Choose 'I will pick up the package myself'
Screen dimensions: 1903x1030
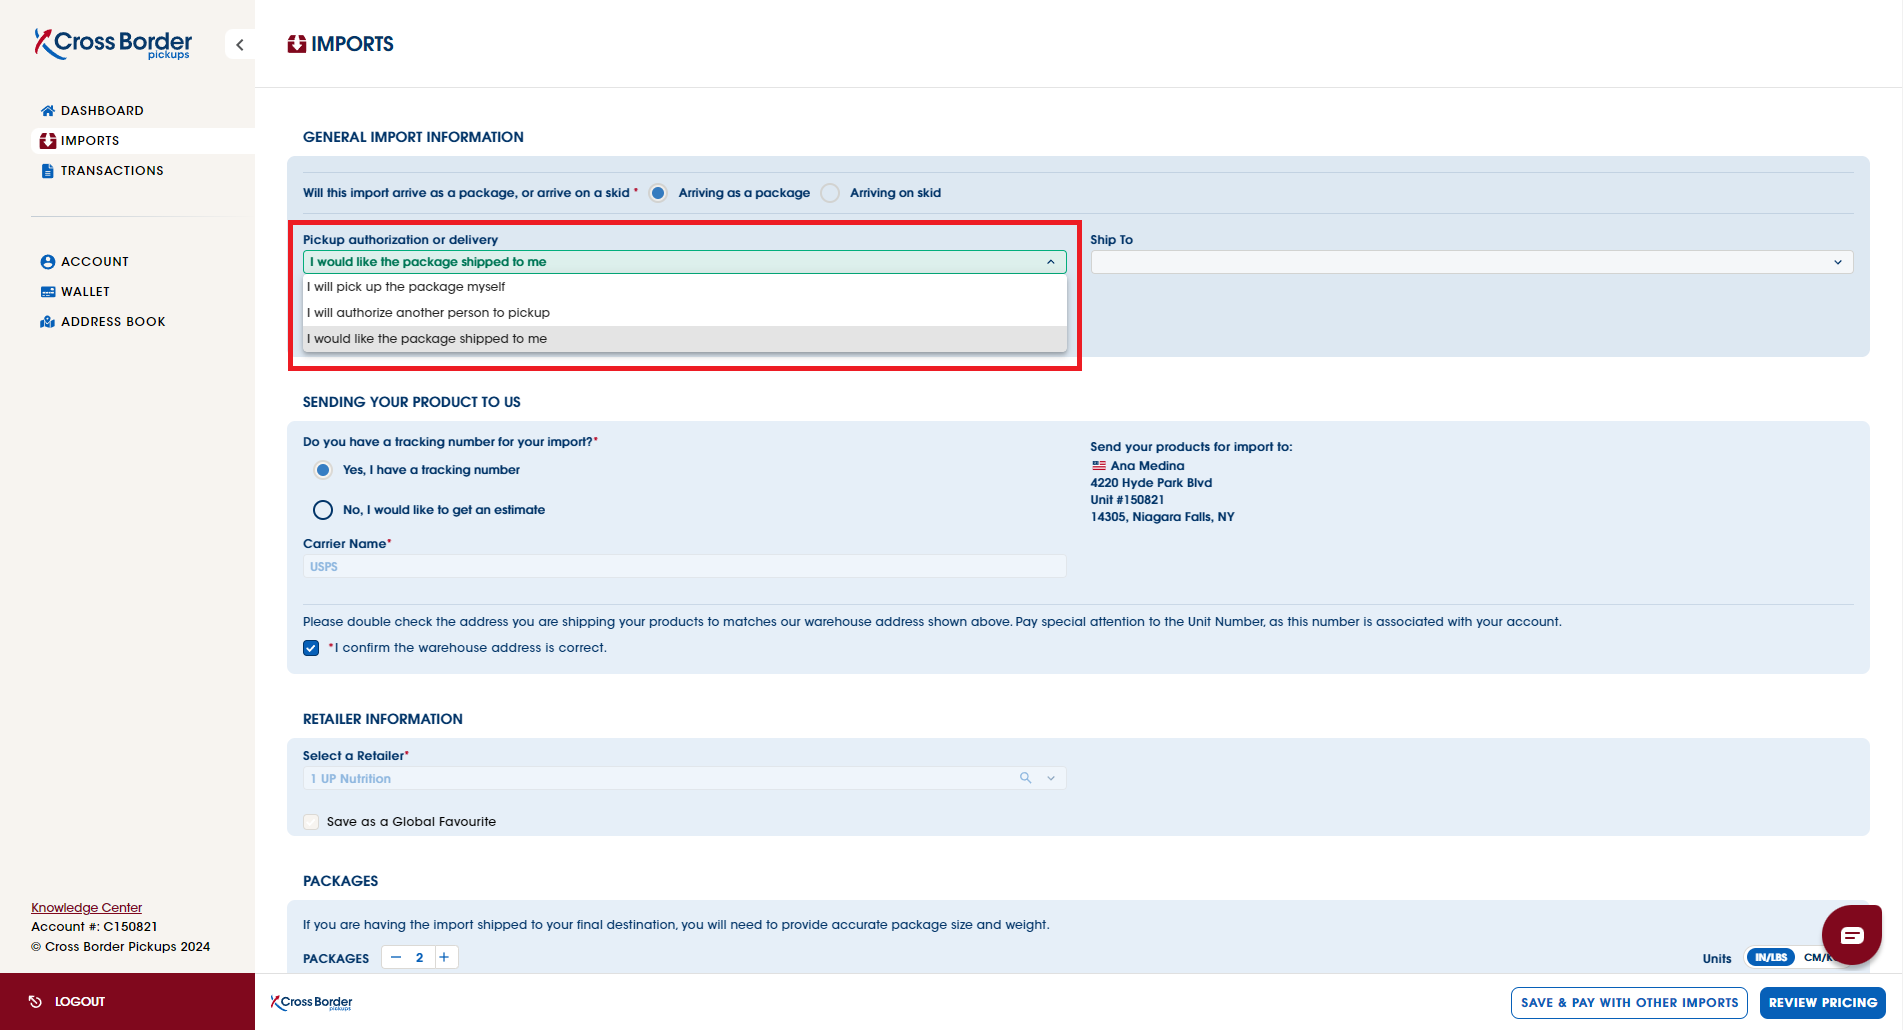tap(685, 287)
